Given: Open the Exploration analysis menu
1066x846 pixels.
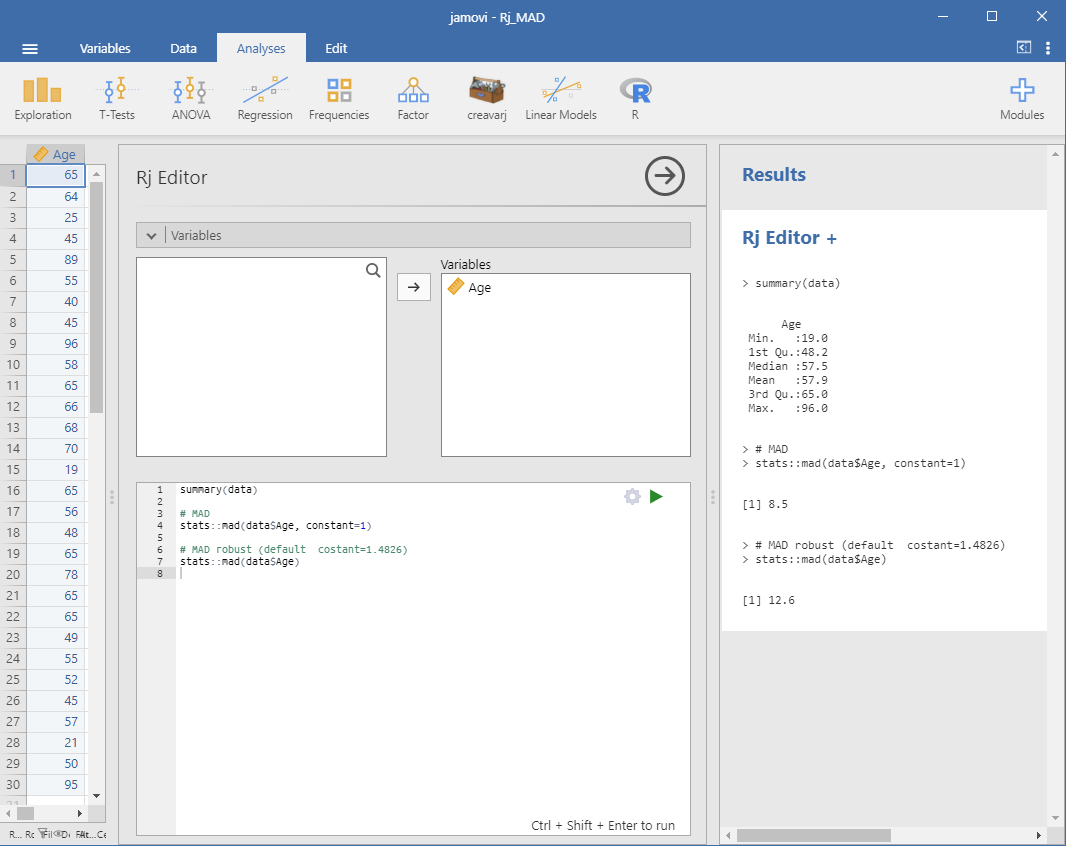Looking at the screenshot, I should point(42,99).
